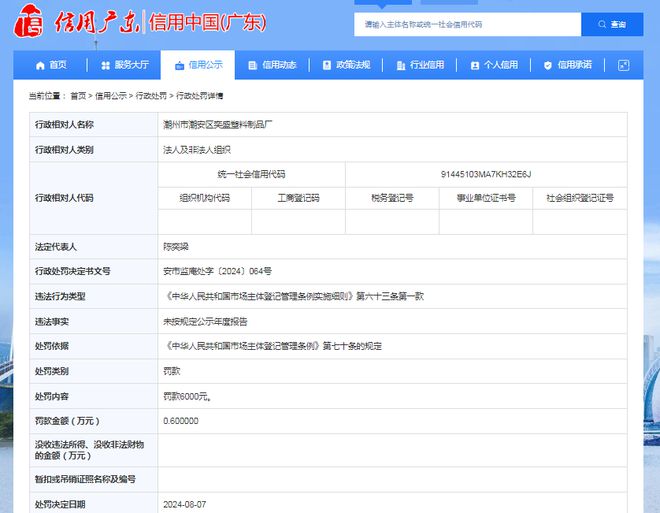The height and width of the screenshot is (513, 660).
Task: Click the 罚款金额（万元） row label
Action: pyautogui.click(x=67, y=421)
